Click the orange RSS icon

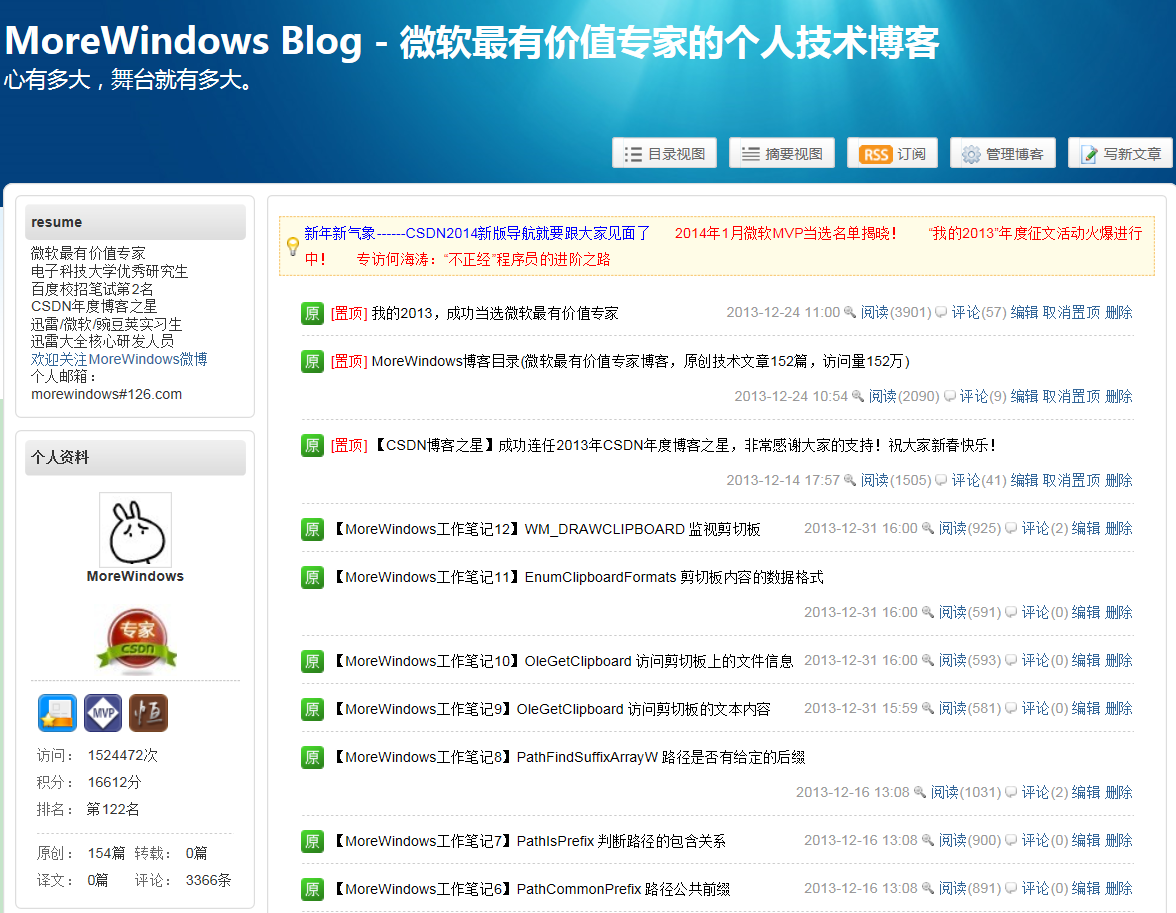point(875,155)
